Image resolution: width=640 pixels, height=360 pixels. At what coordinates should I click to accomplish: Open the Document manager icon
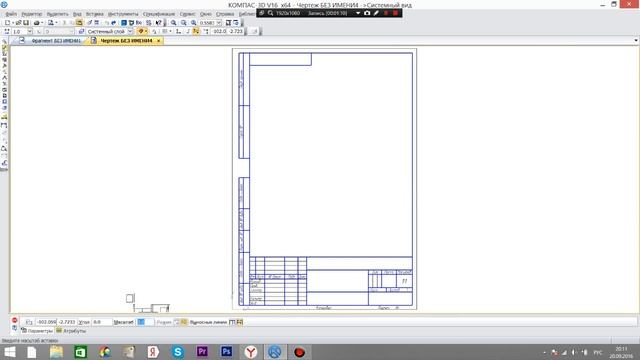pos(124,23)
